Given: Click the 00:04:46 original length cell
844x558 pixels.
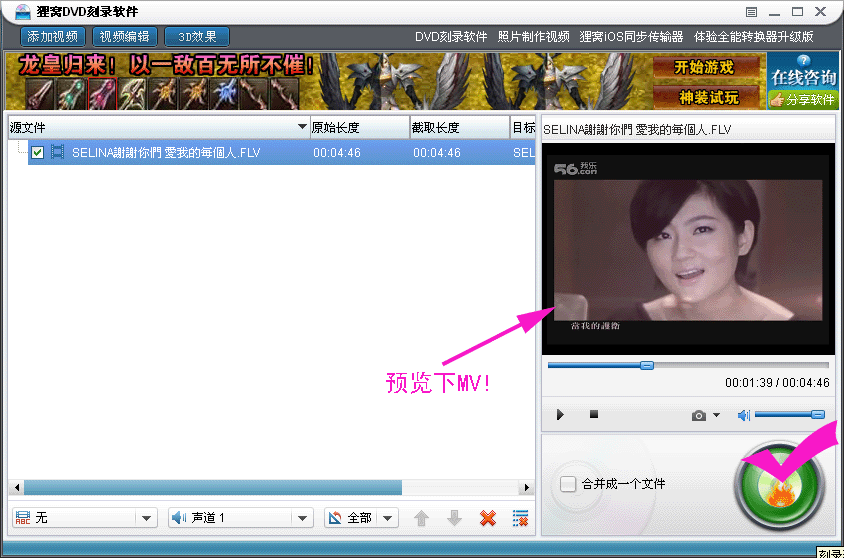Looking at the screenshot, I should (337, 153).
